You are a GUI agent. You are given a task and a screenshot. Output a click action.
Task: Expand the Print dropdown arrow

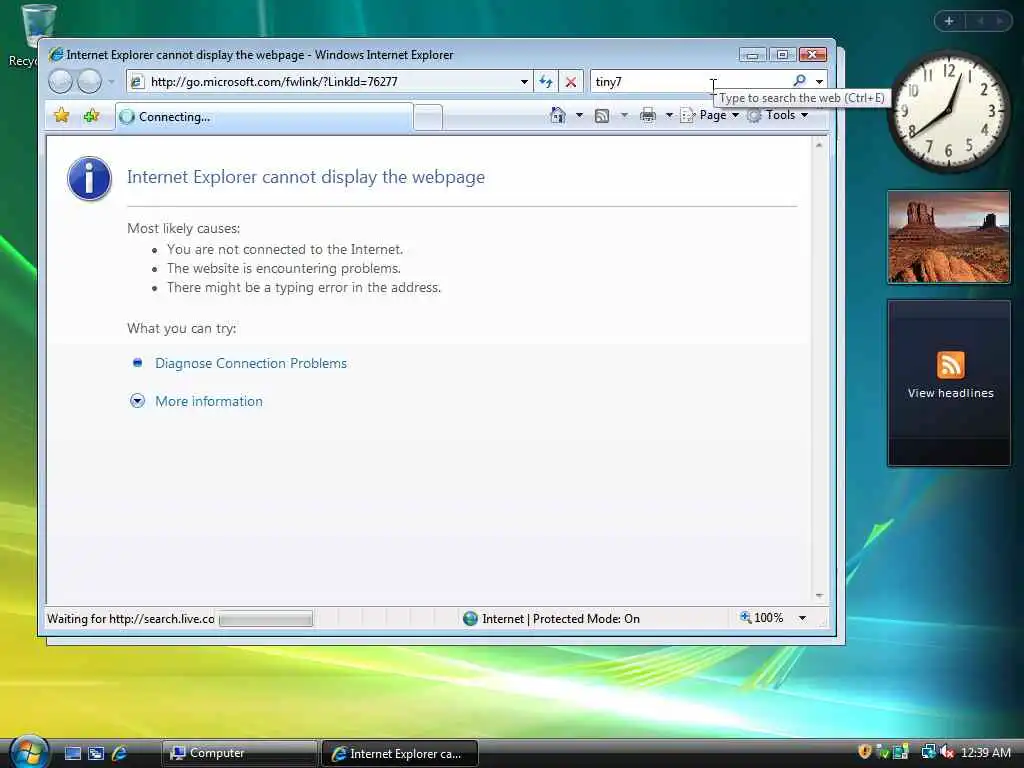[669, 116]
